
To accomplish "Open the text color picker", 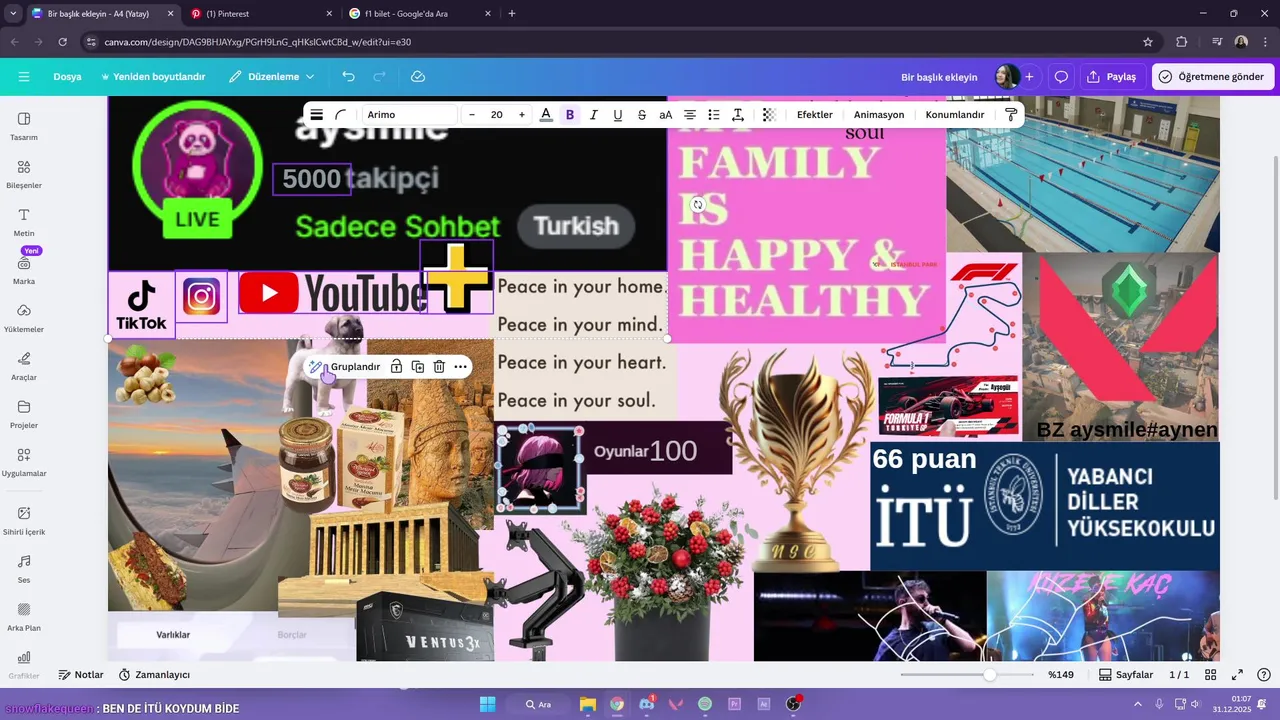I will pyautogui.click(x=546, y=115).
